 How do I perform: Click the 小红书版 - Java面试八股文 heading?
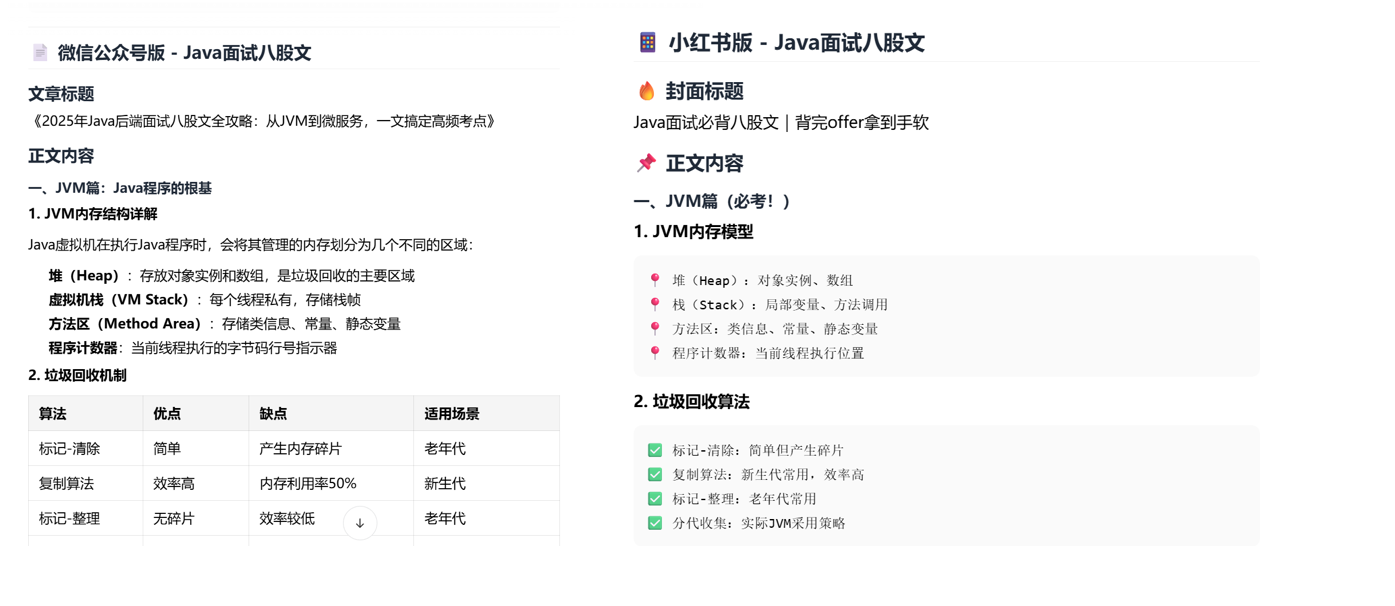tap(797, 42)
